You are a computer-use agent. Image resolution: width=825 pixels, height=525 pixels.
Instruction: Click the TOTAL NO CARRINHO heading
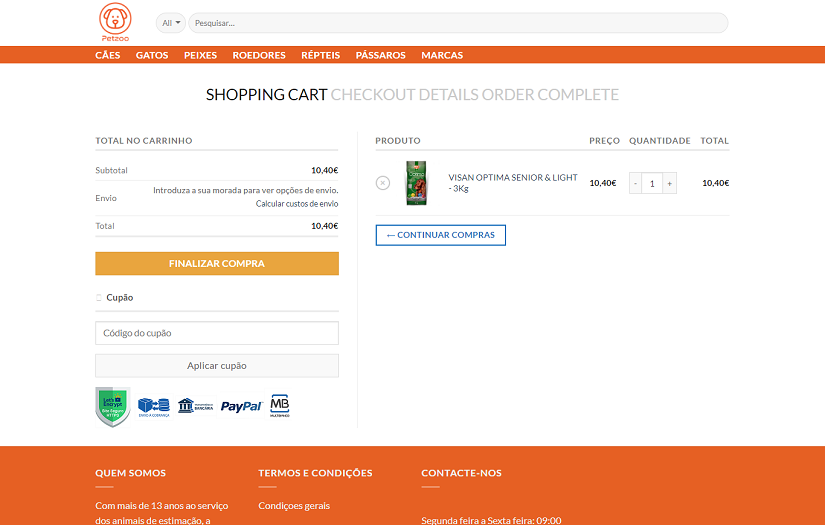144,140
